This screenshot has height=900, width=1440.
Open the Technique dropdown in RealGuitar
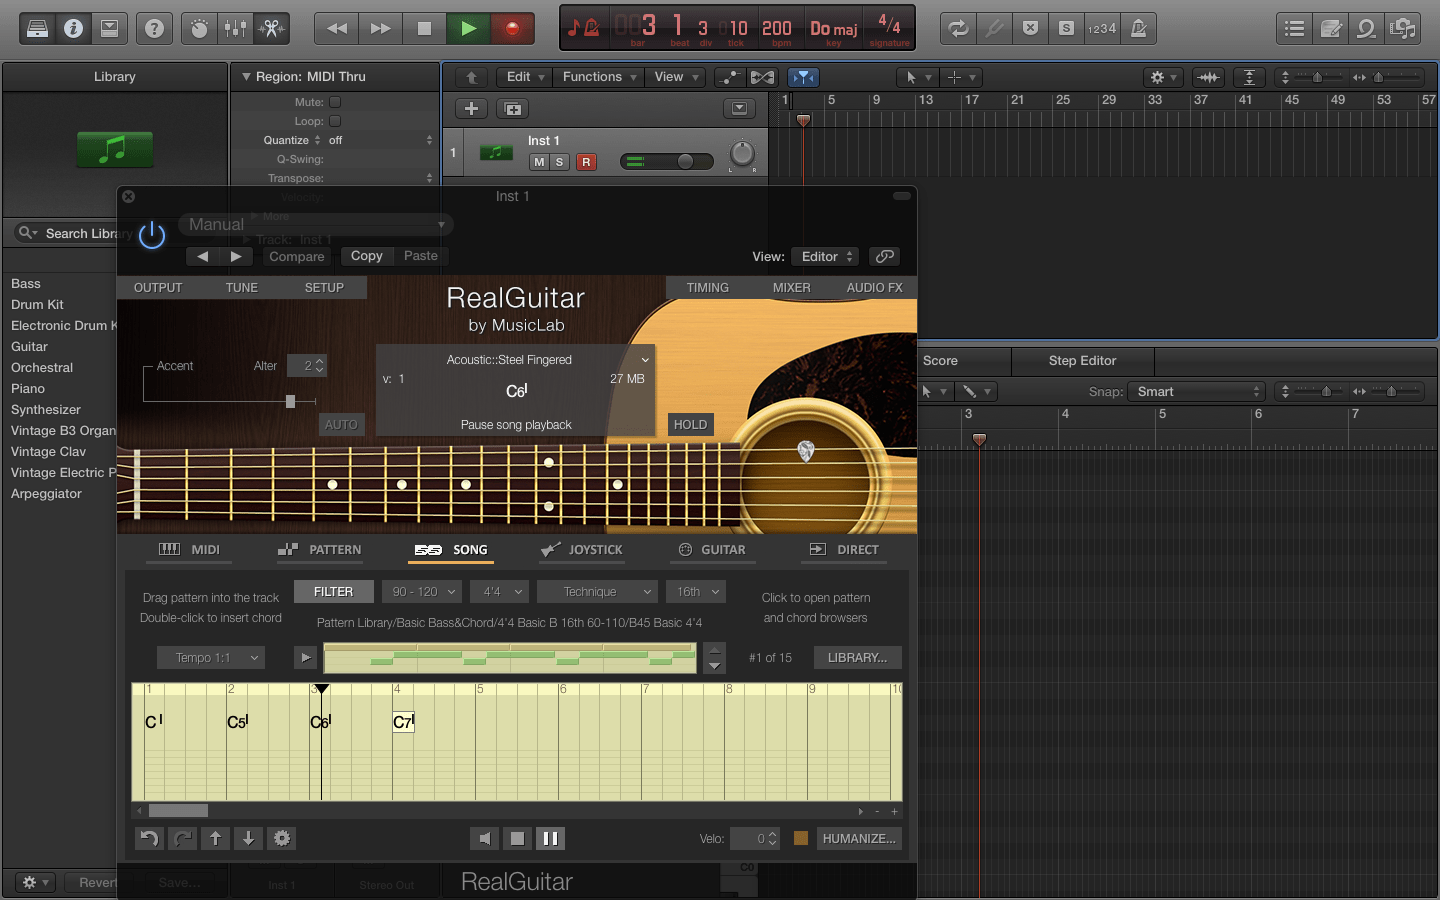(x=596, y=591)
